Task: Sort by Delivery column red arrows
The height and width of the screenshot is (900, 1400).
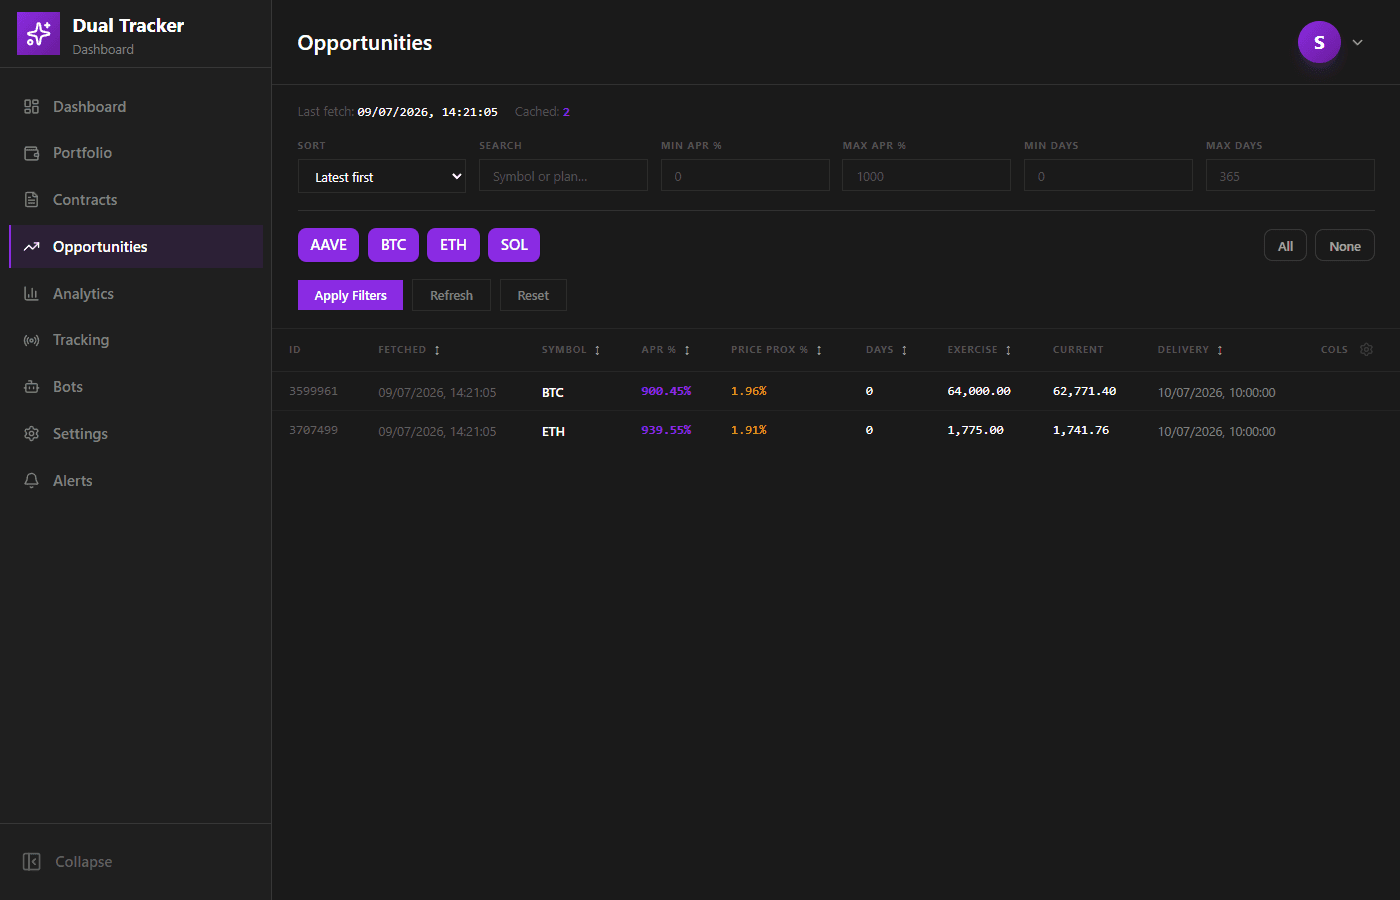Action: pos(1220,350)
